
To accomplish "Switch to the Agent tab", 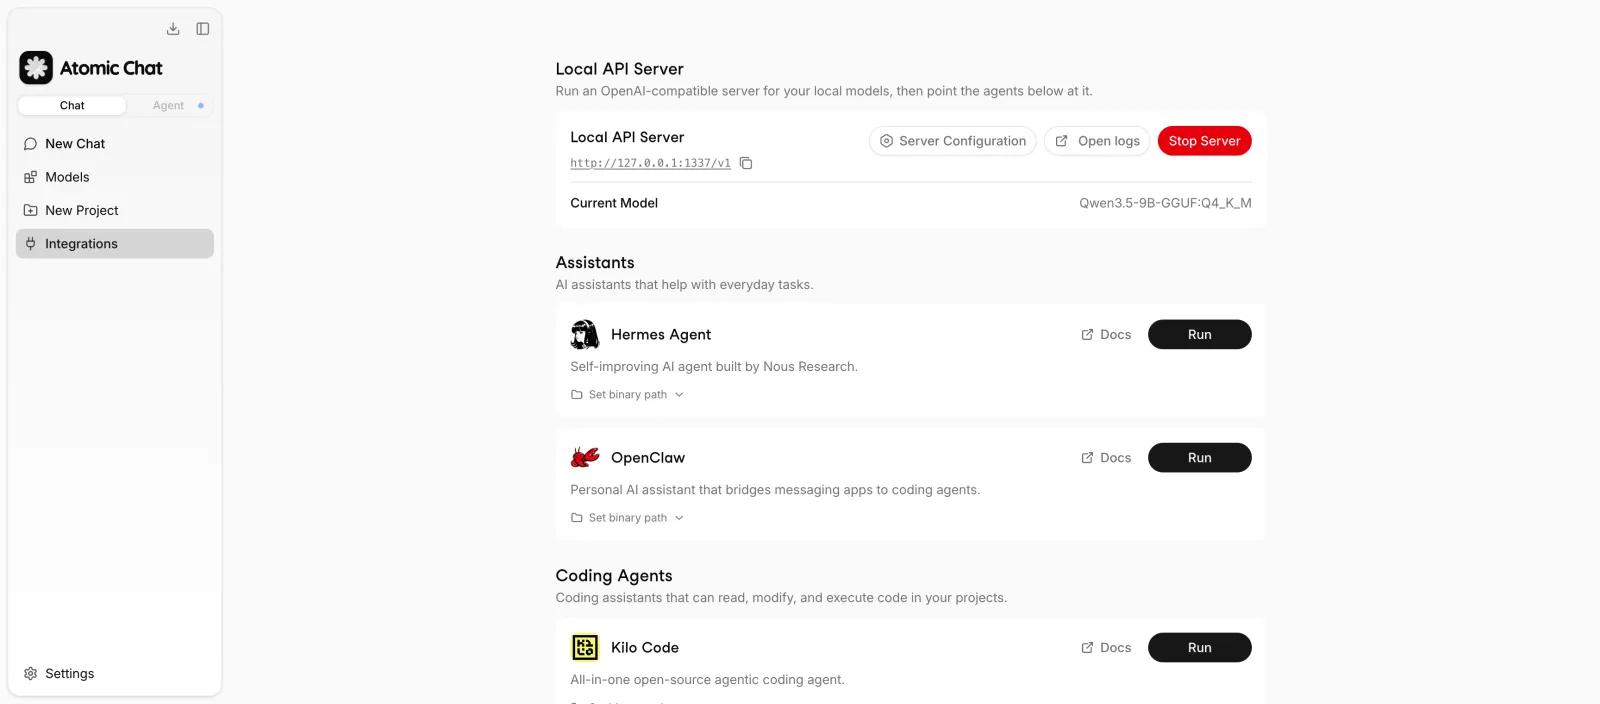I will pos(169,106).
